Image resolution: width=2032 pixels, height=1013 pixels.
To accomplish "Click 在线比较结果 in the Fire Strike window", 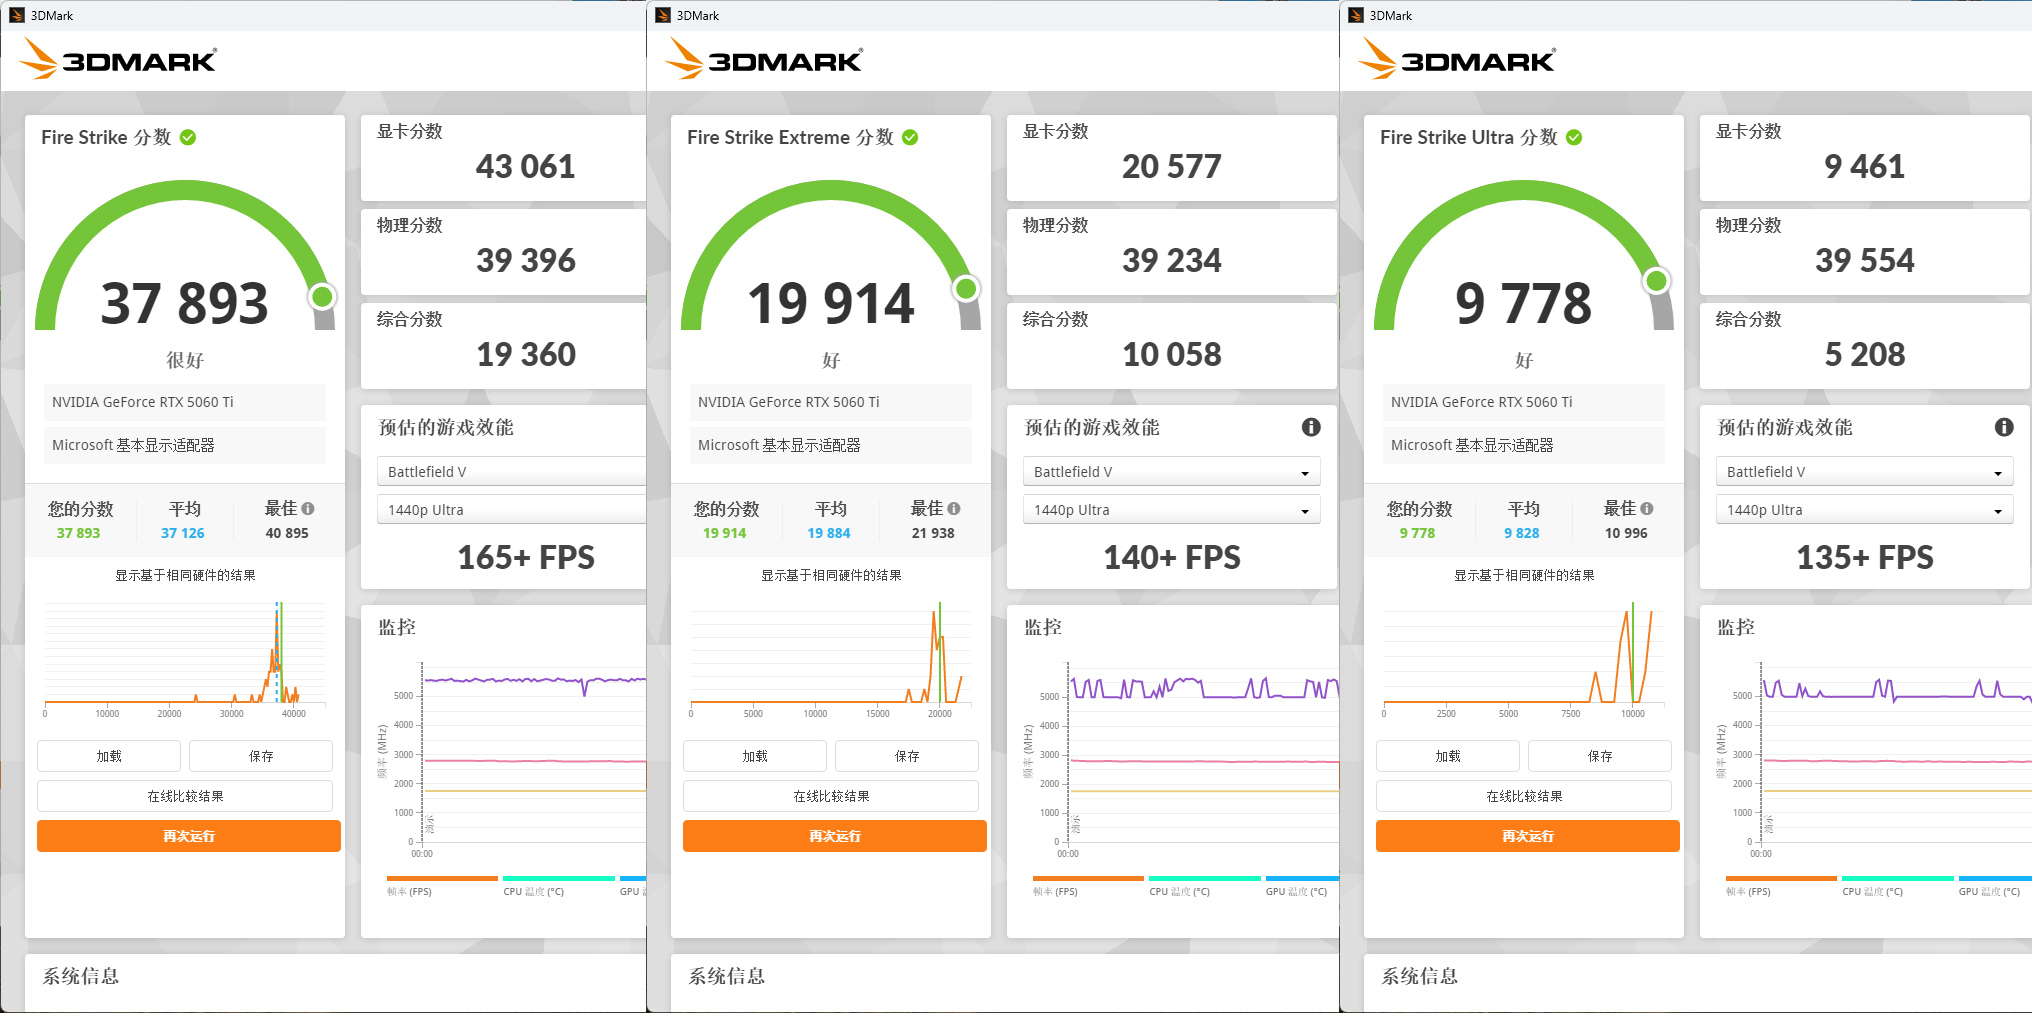I will tap(185, 796).
